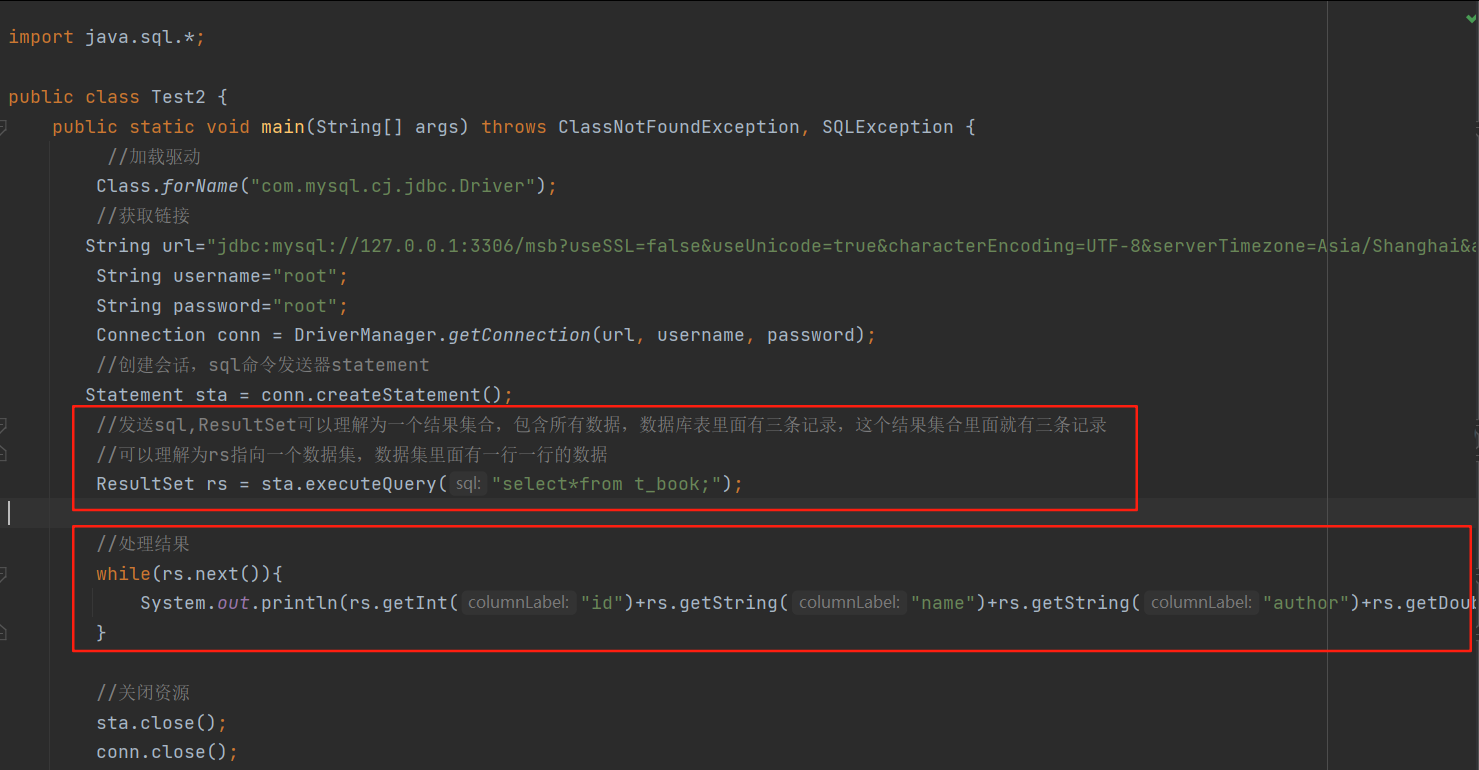Click the comment '//获取链接'
Viewport: 1479px width, 770px height.
pyautogui.click(x=143, y=216)
